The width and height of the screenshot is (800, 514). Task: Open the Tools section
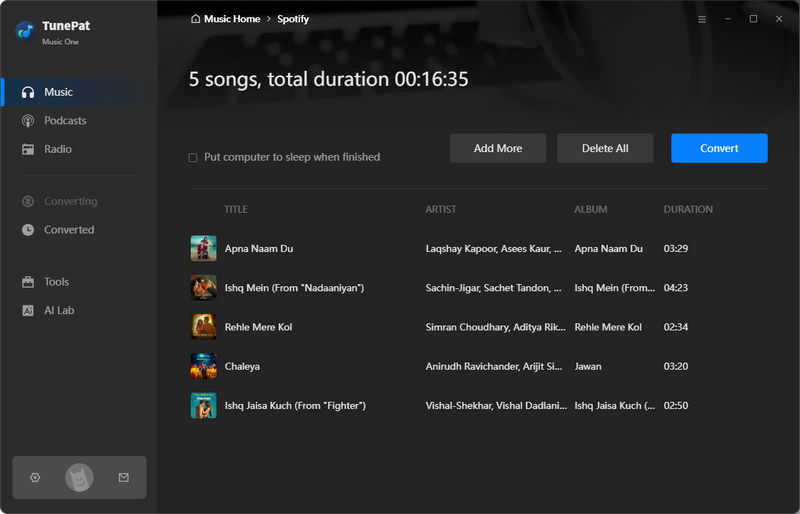[56, 282]
